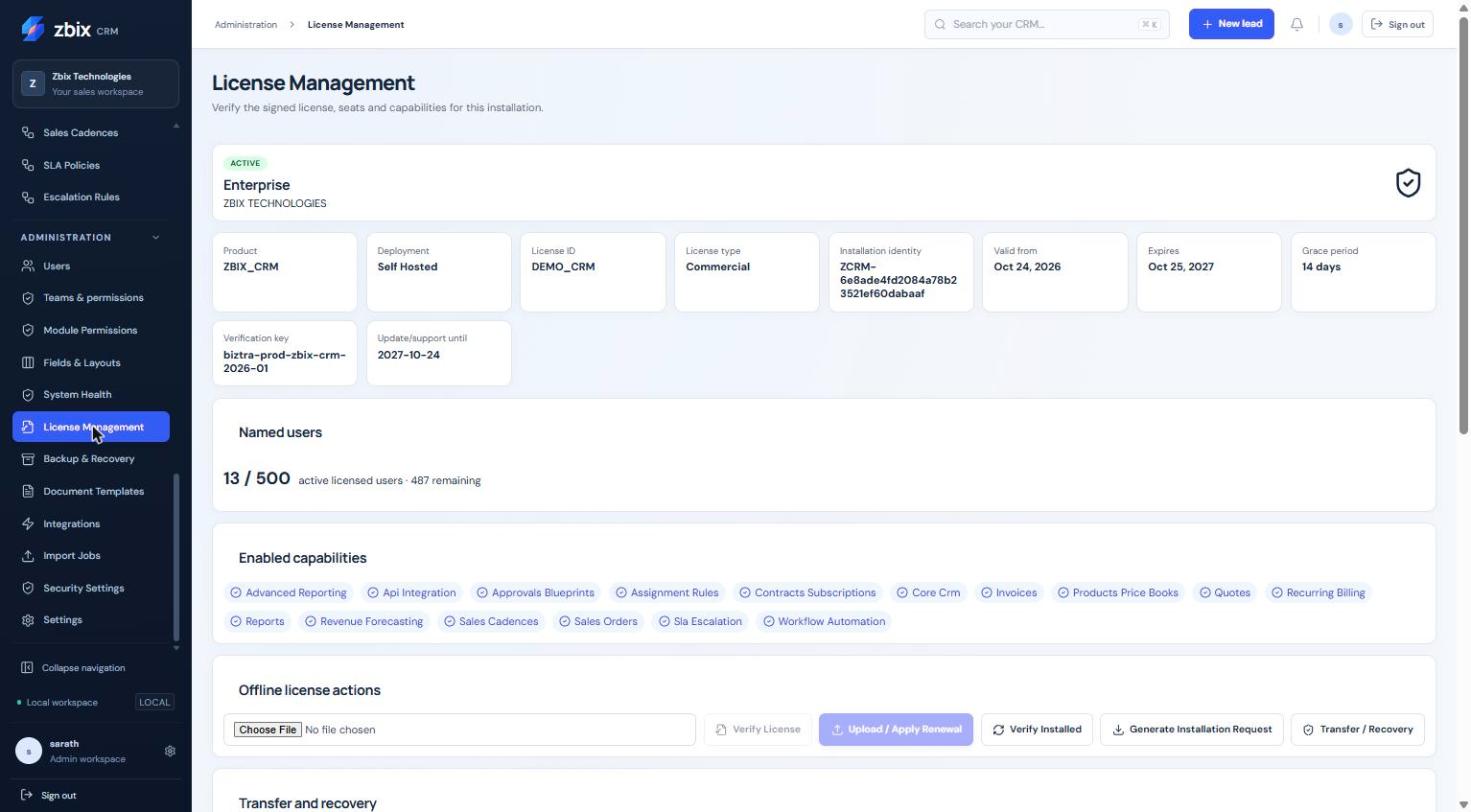Click the Sla Escalation capability chip
The height and width of the screenshot is (812, 1471).
click(x=700, y=622)
